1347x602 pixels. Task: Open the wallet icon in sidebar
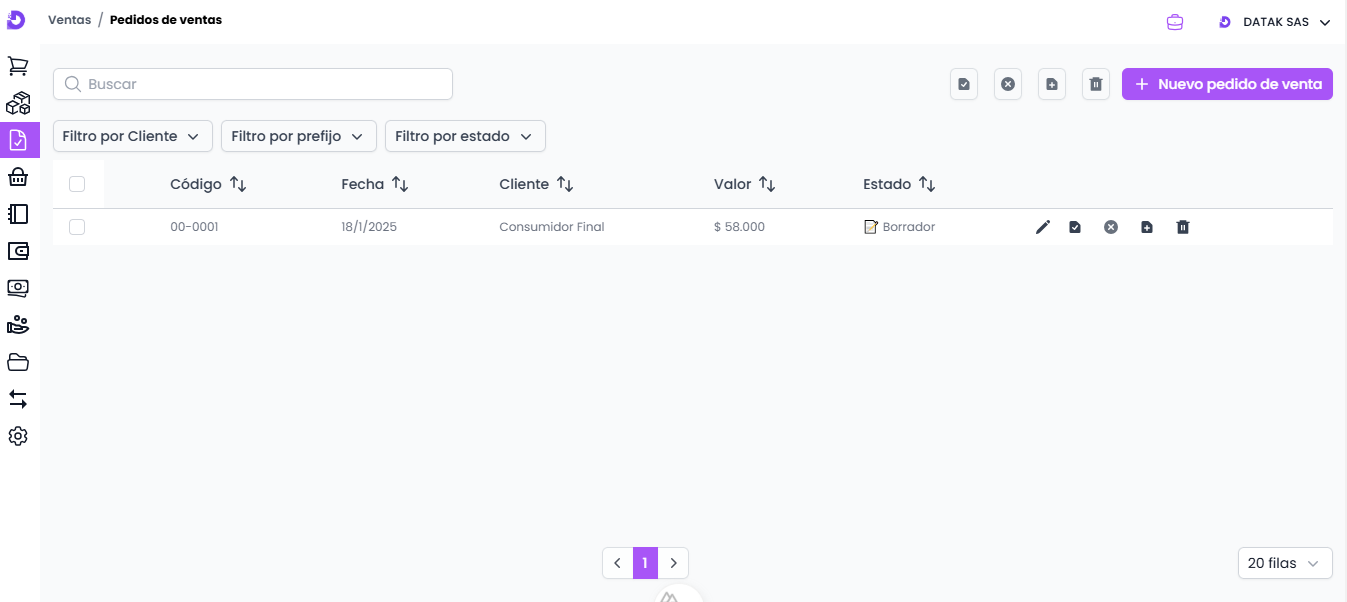tap(18, 251)
